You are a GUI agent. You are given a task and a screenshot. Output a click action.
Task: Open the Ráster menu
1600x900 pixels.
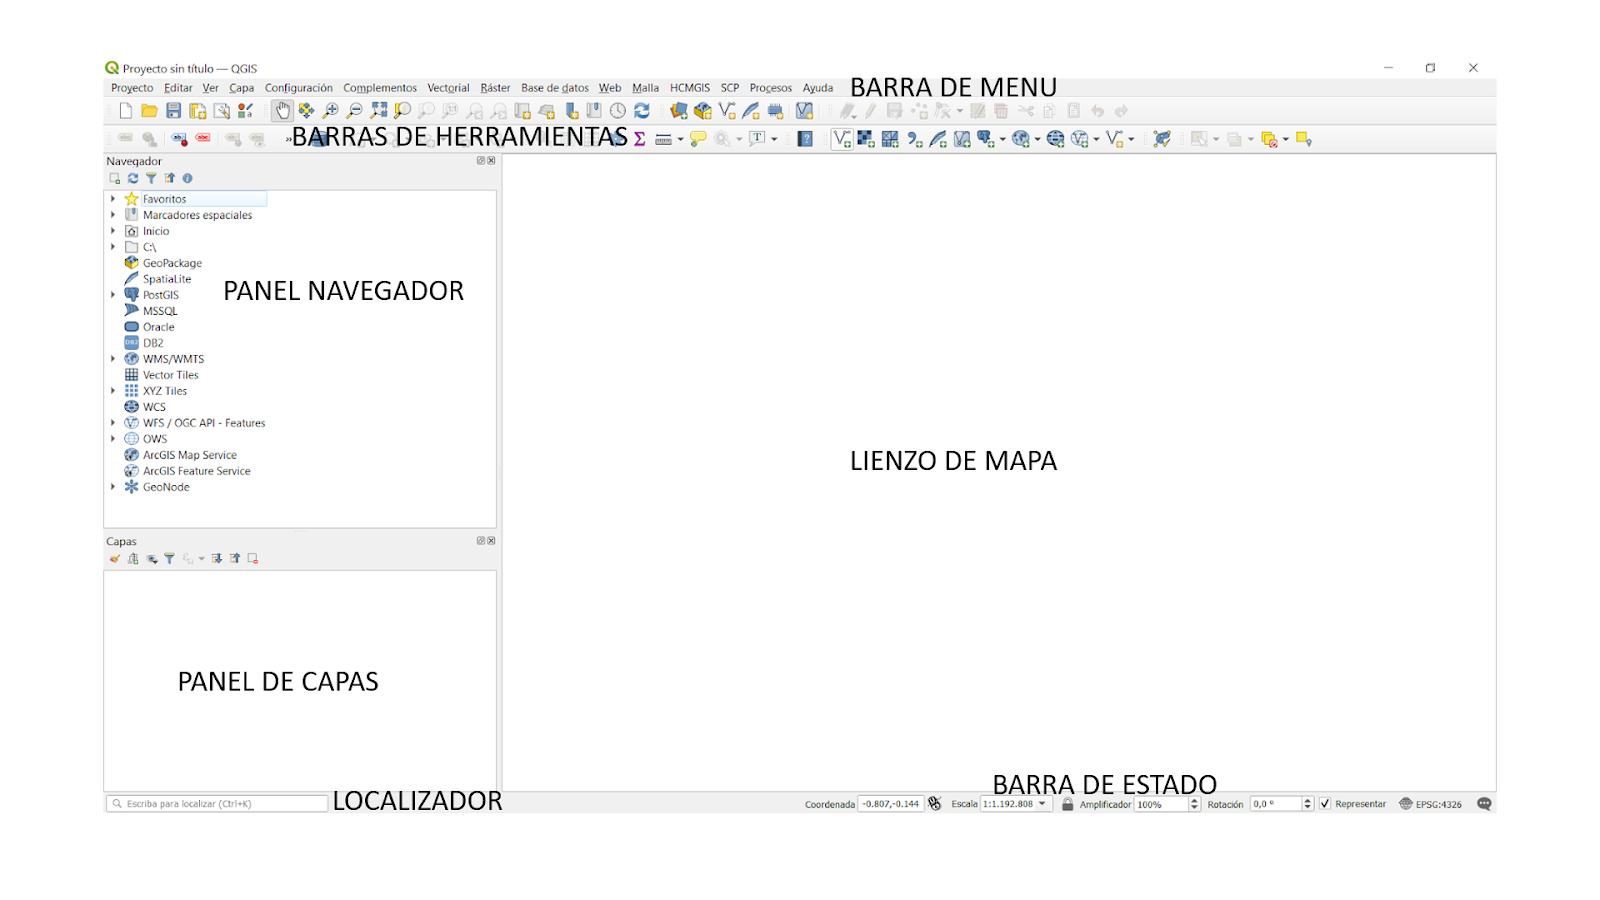click(x=495, y=88)
